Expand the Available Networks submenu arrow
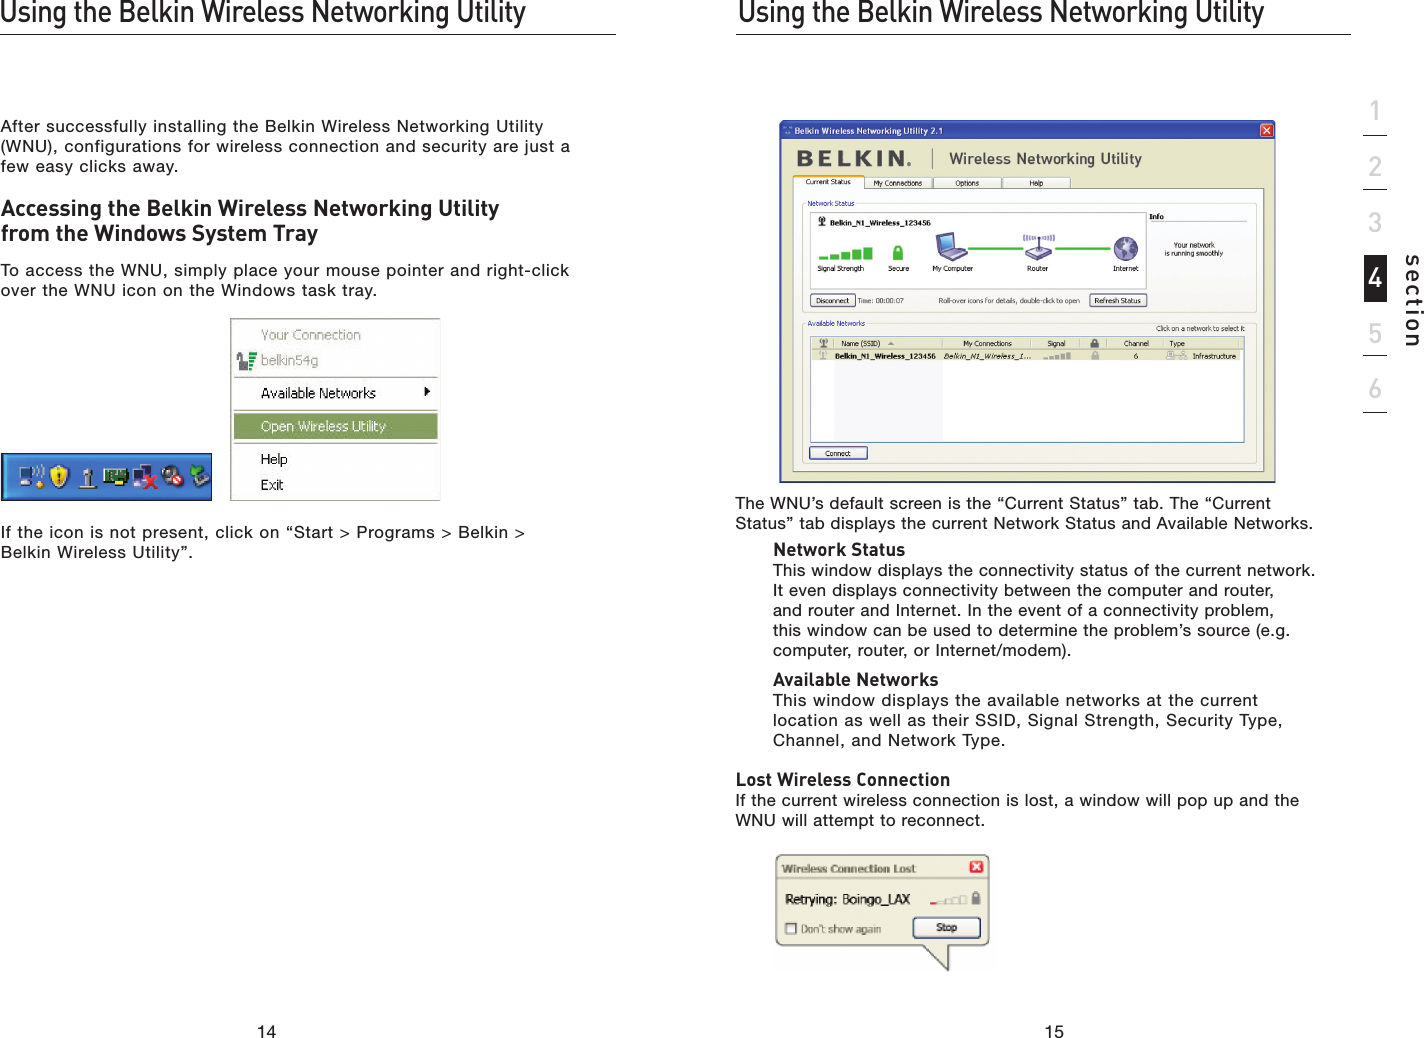 click(427, 392)
